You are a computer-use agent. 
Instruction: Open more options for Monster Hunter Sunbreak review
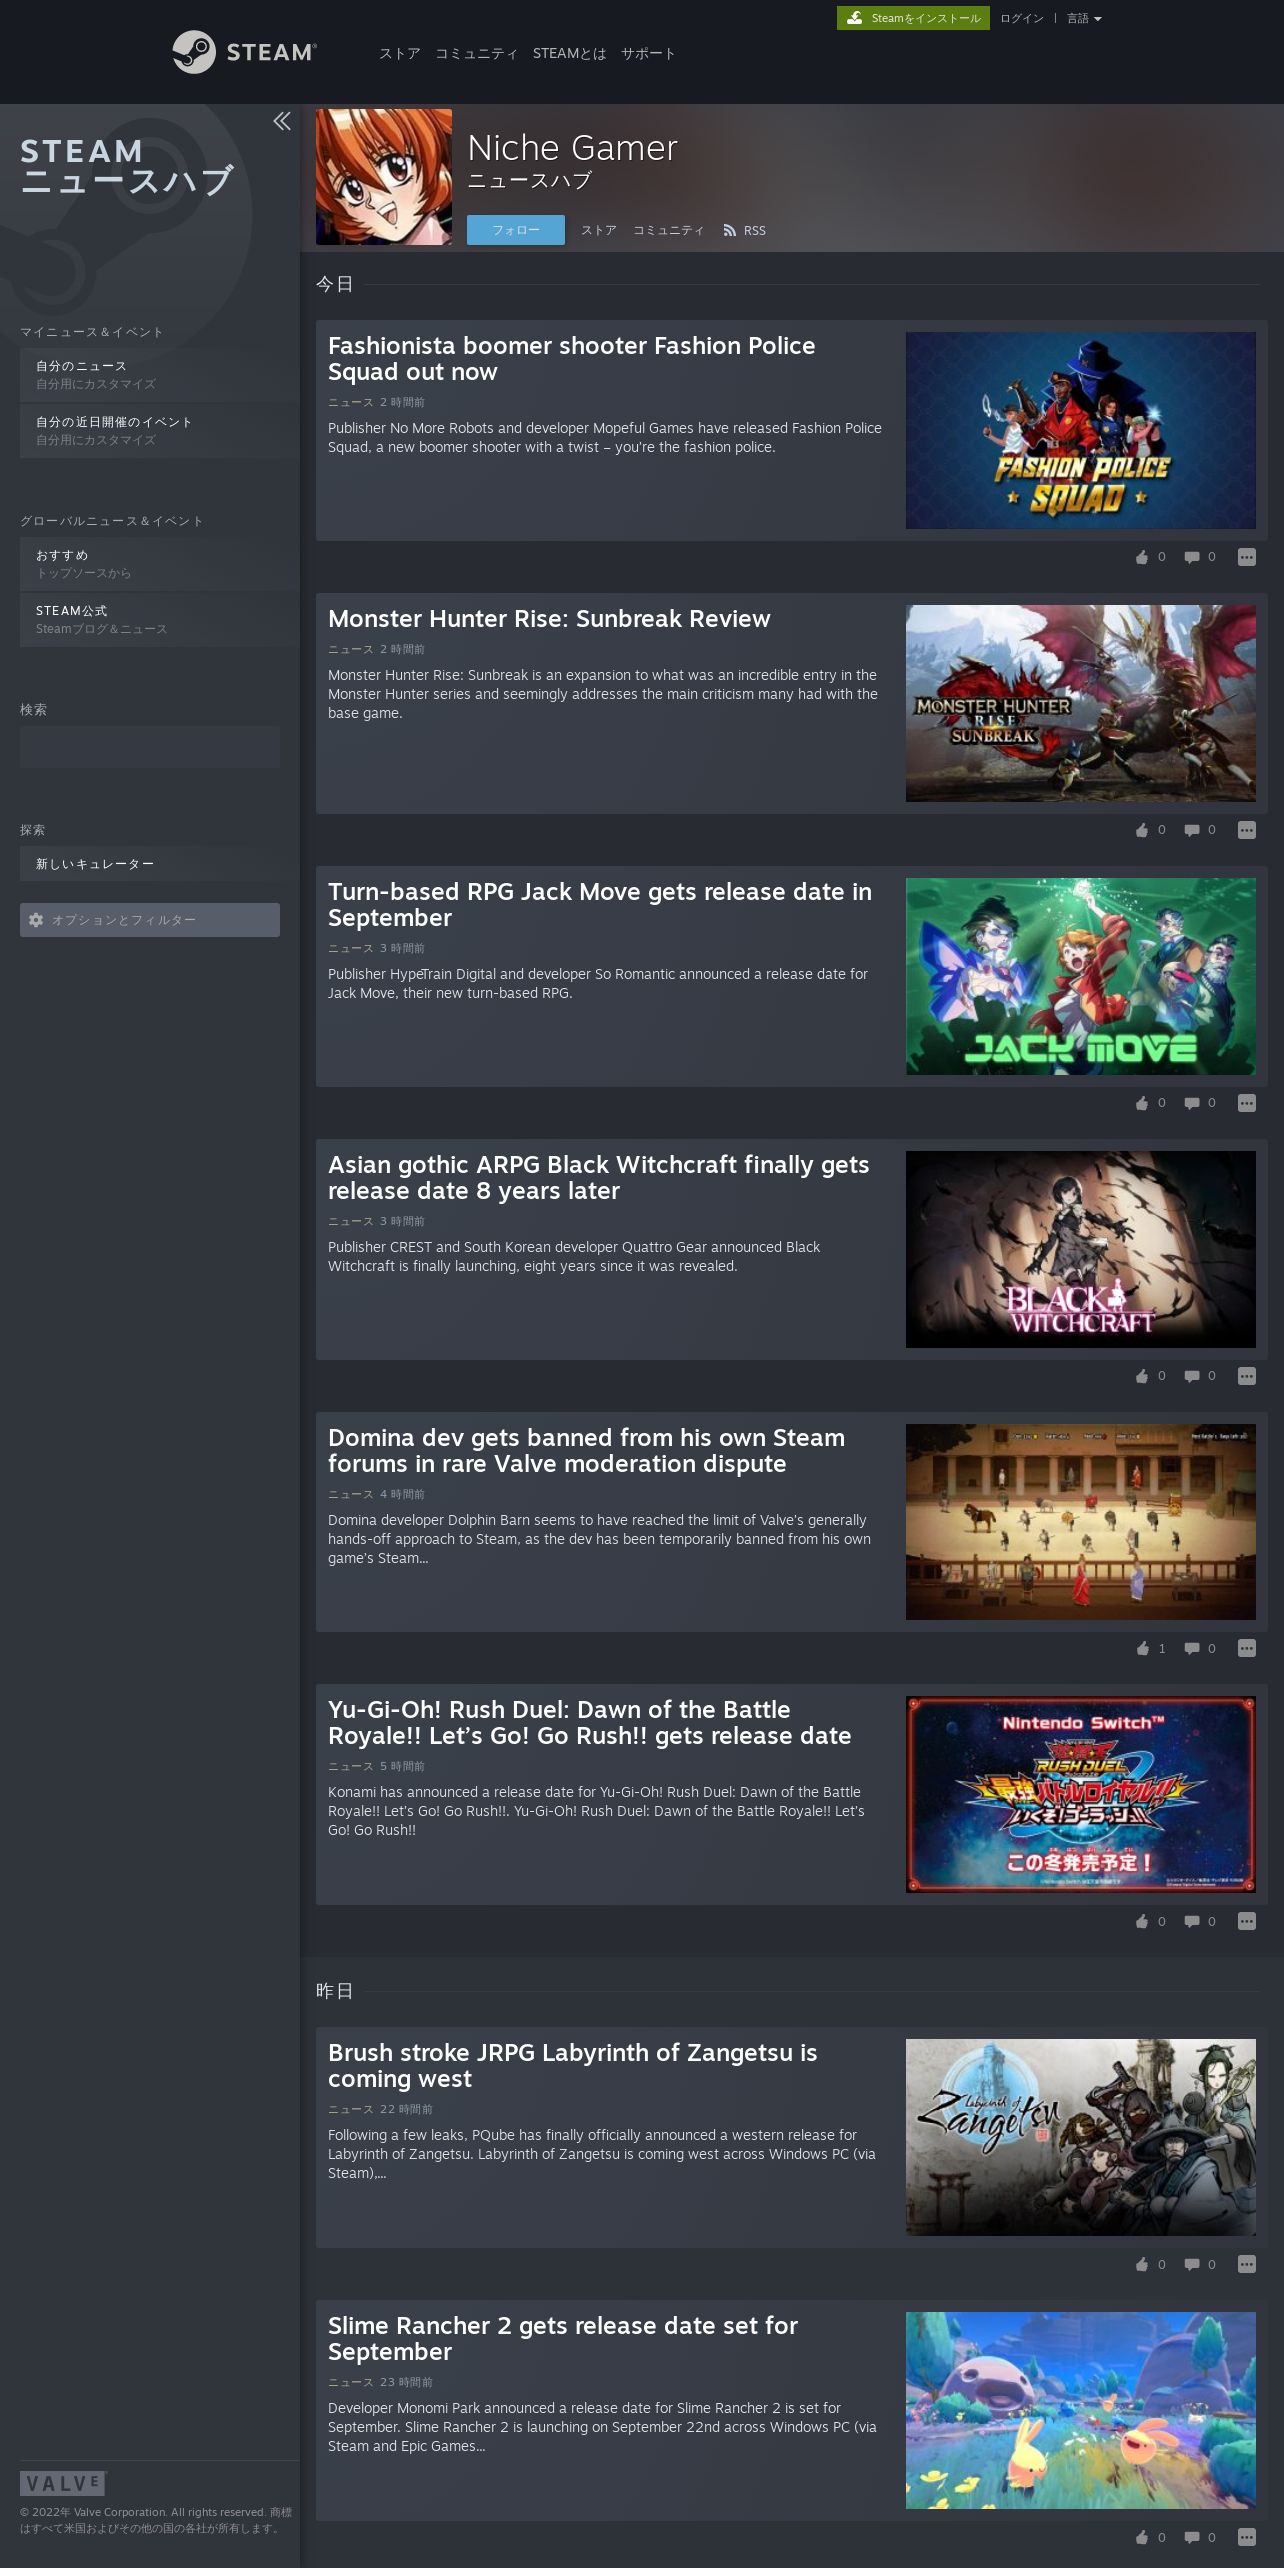[x=1246, y=830]
